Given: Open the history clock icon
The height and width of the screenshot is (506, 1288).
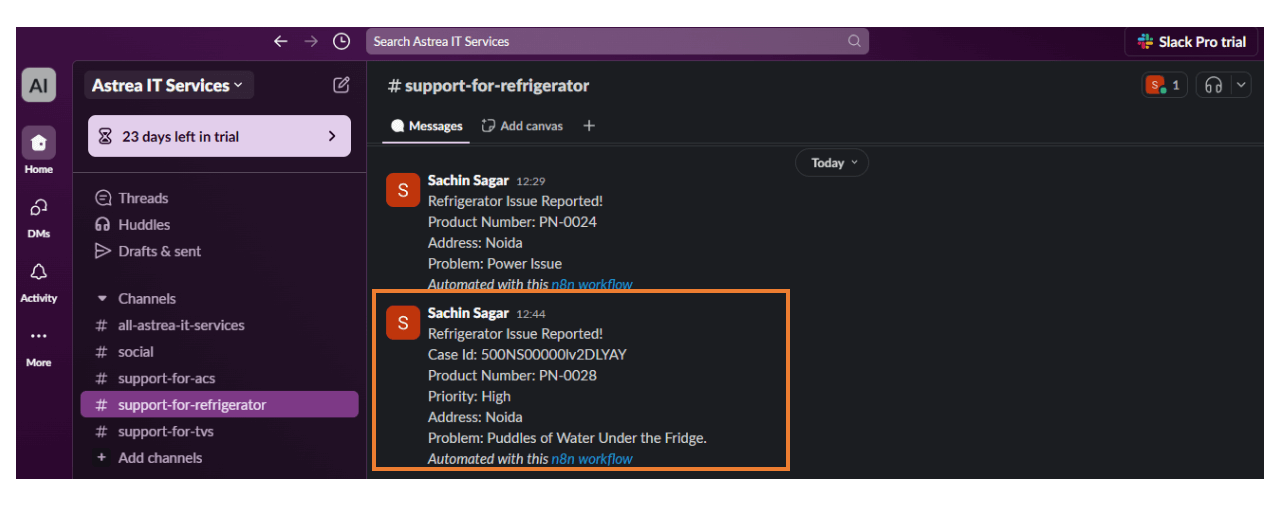Looking at the screenshot, I should tap(342, 41).
